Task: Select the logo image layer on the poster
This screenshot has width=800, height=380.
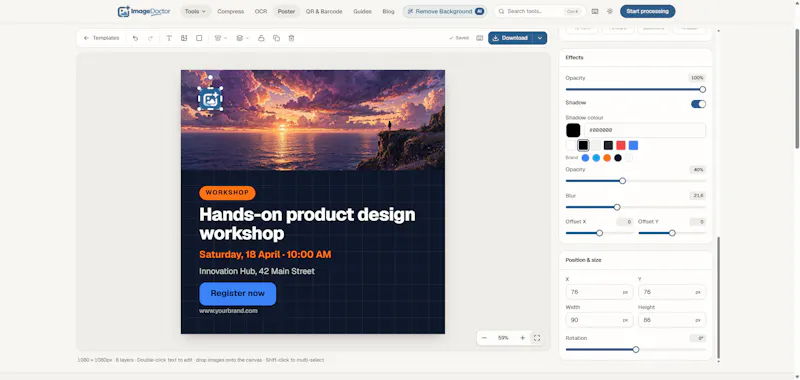Action: pos(210,99)
